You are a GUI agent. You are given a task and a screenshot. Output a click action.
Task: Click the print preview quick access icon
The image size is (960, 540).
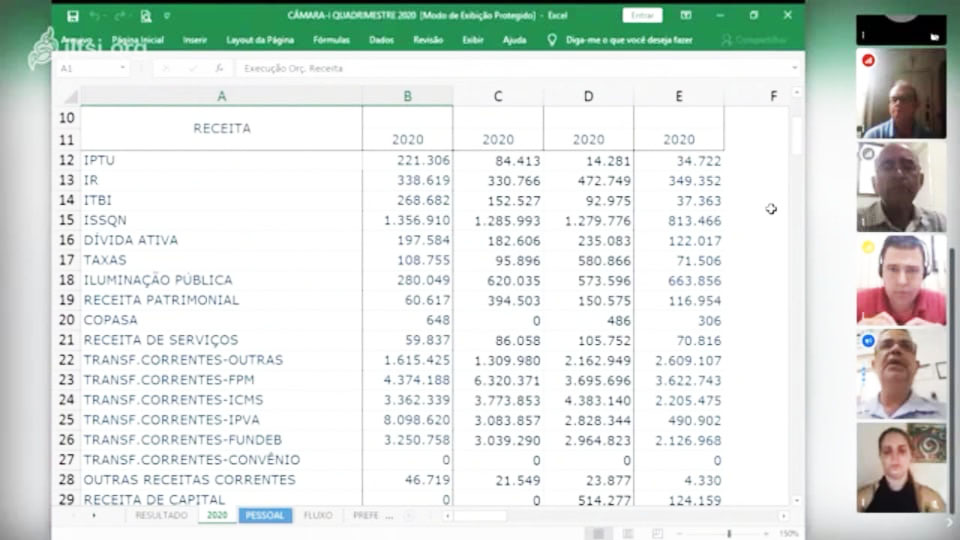[x=146, y=16]
